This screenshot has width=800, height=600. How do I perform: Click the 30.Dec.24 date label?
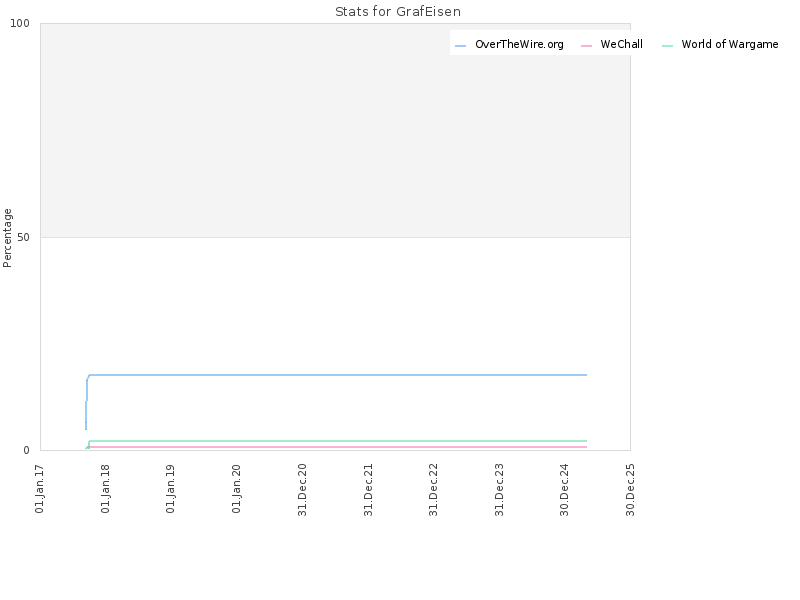tap(564, 490)
